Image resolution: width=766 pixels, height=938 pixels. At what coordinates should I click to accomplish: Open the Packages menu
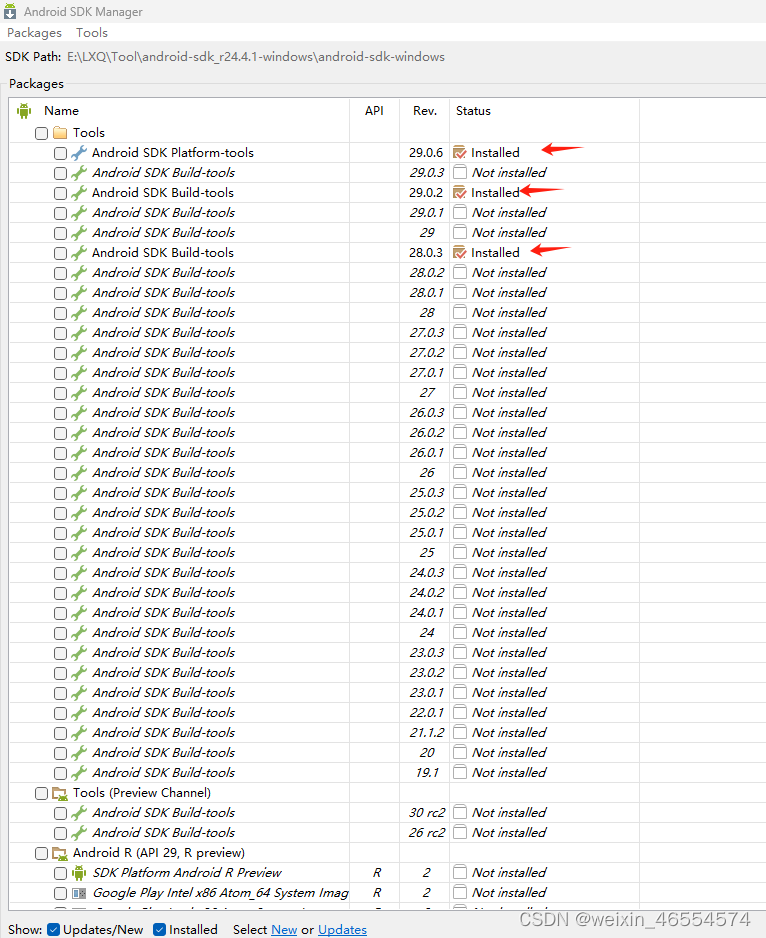coord(34,32)
